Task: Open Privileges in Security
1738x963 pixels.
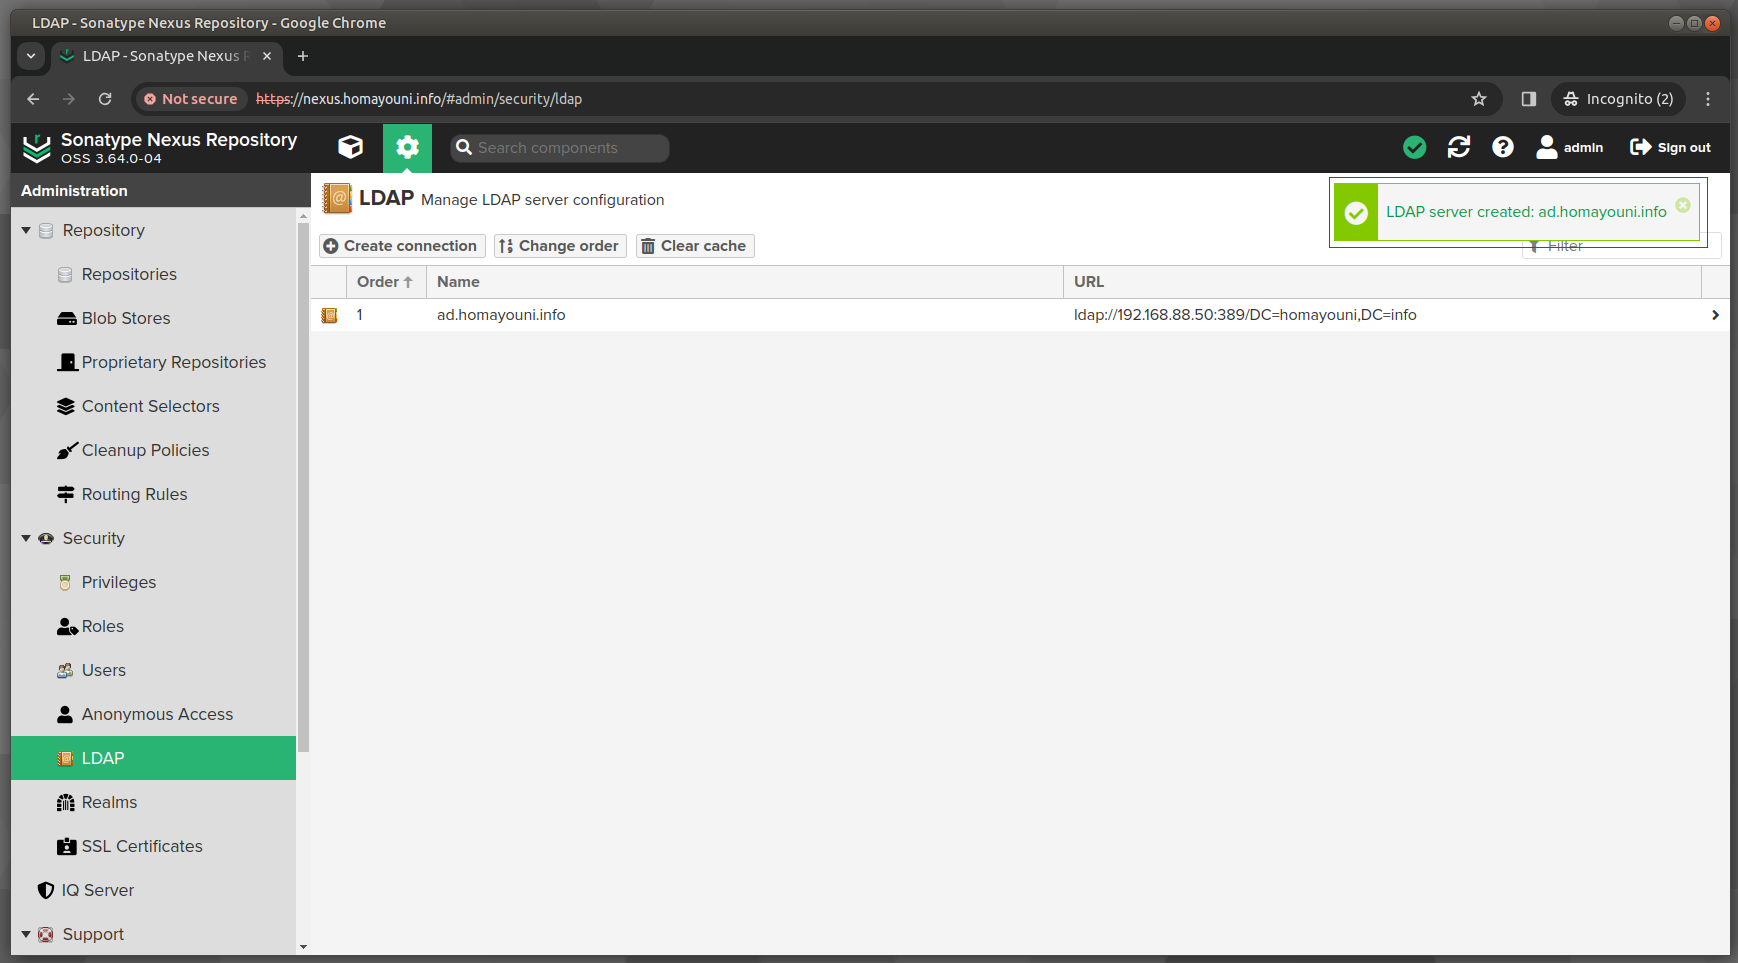Action: pos(119,582)
